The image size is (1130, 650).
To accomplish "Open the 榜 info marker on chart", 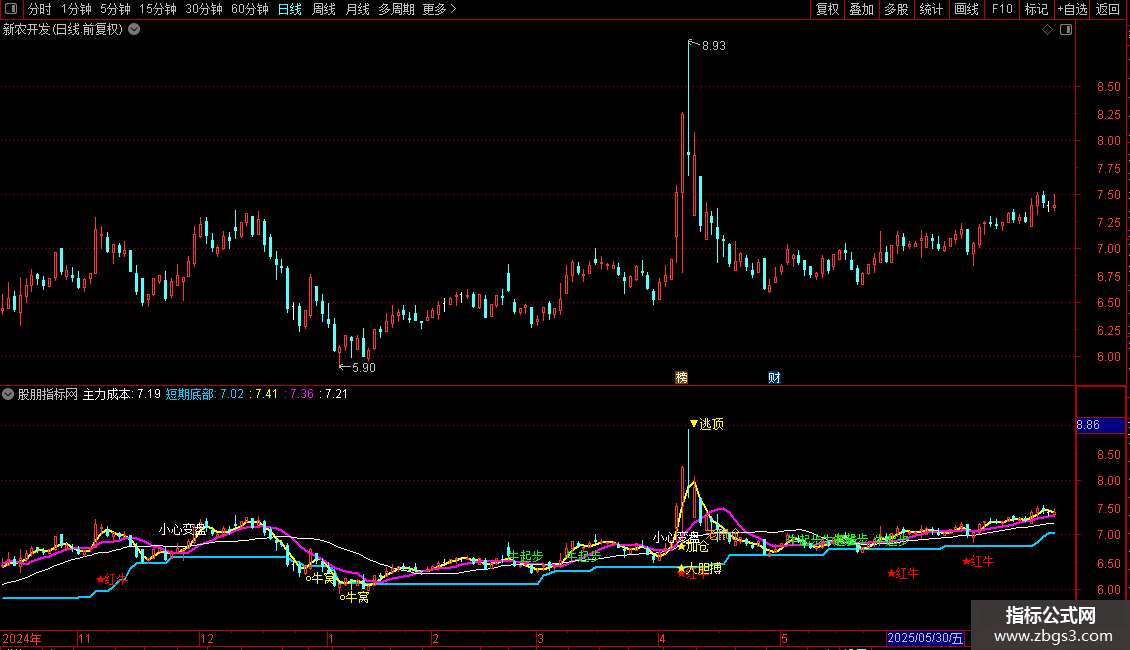I will click(681, 378).
